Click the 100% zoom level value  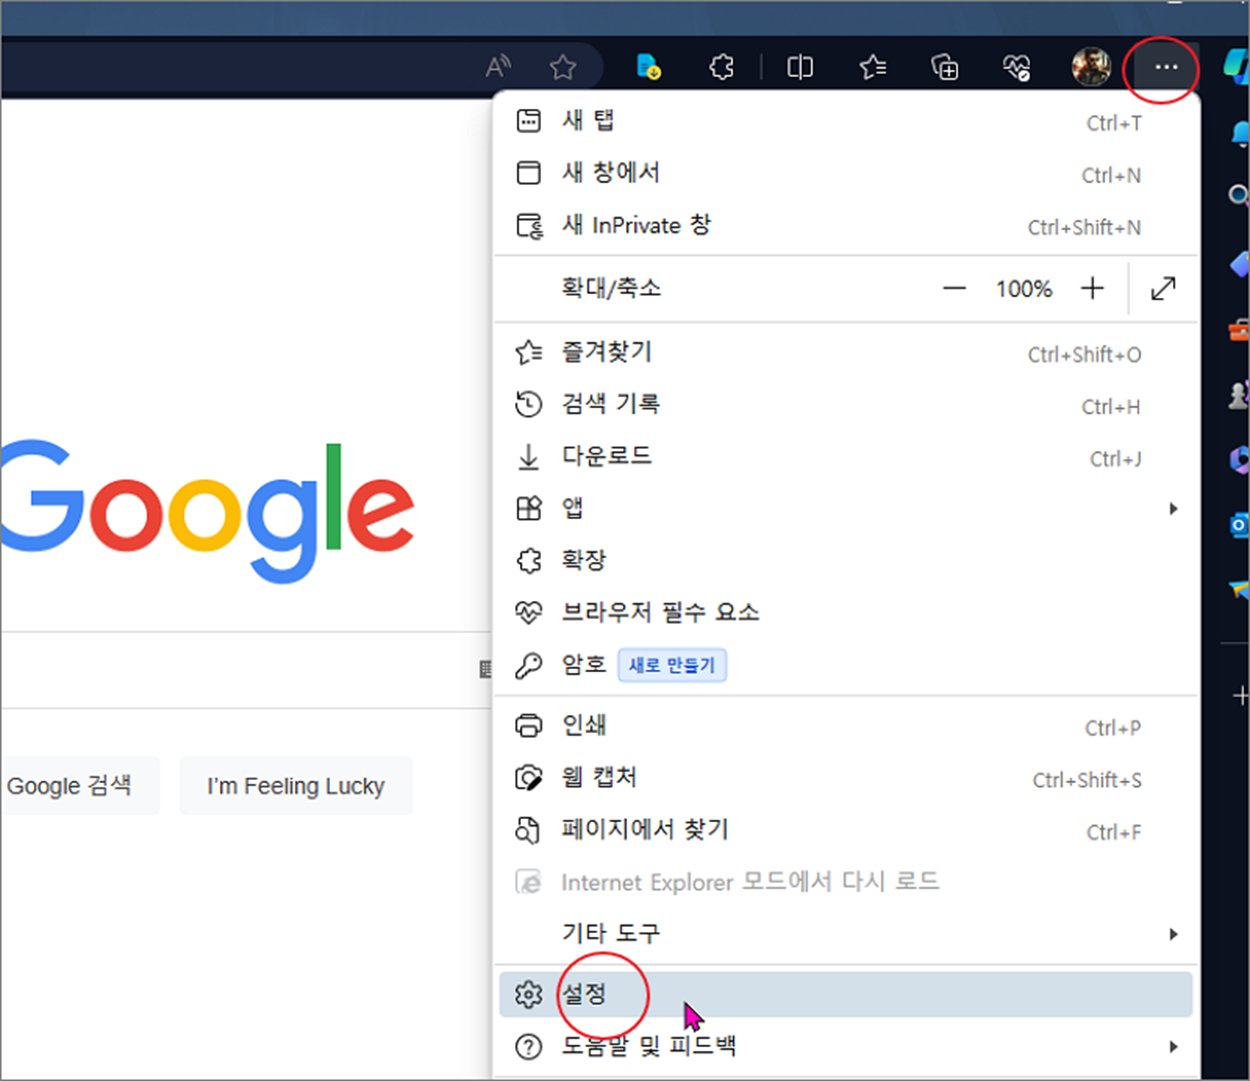point(1024,289)
